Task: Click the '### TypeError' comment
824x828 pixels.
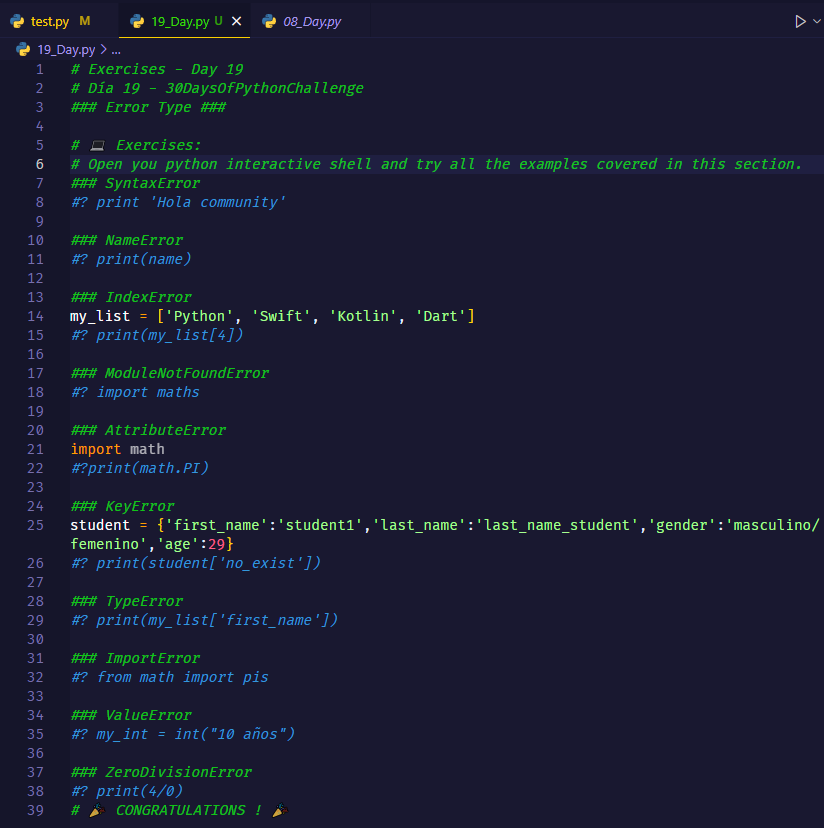Action: click(127, 601)
